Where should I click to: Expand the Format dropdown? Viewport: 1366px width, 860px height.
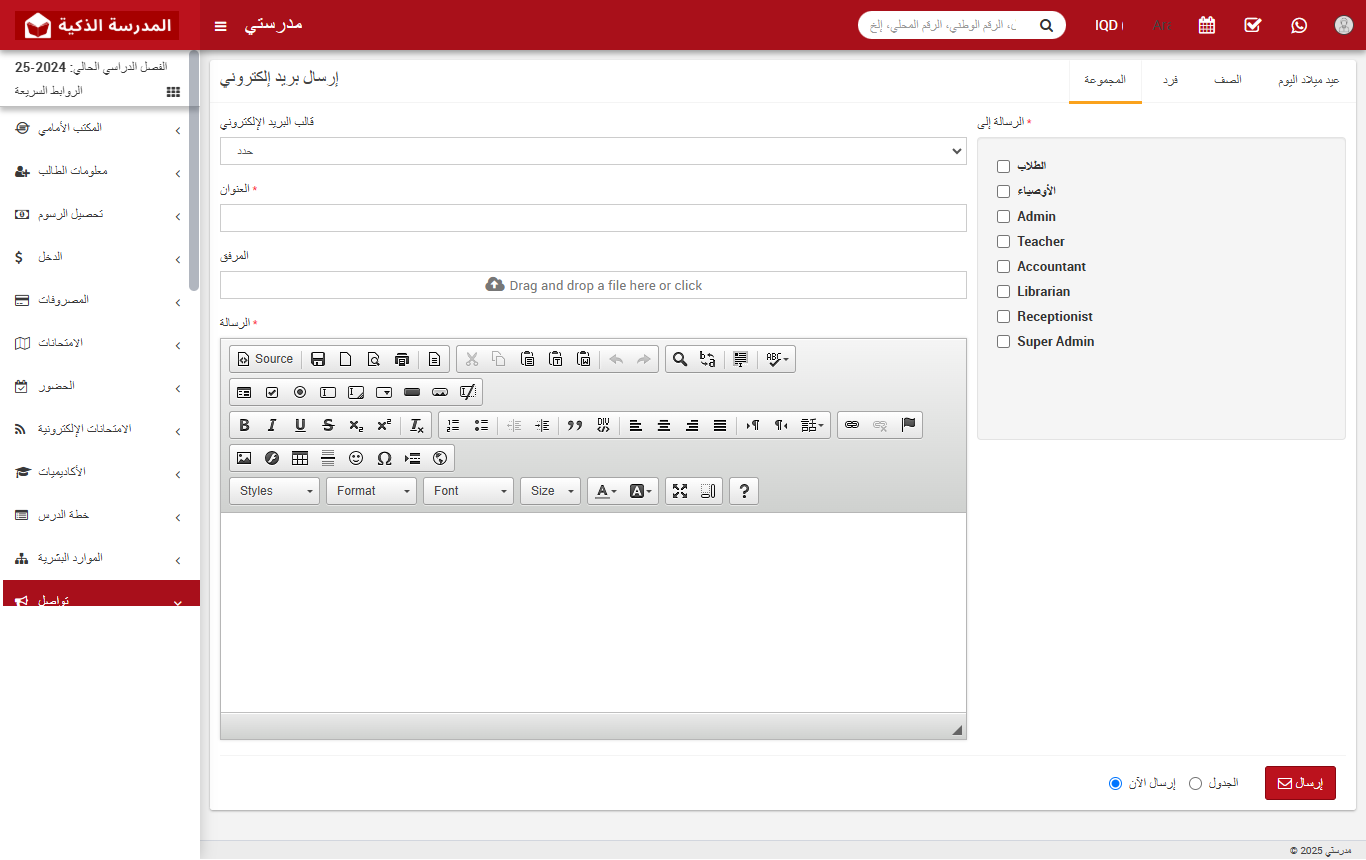tap(371, 491)
